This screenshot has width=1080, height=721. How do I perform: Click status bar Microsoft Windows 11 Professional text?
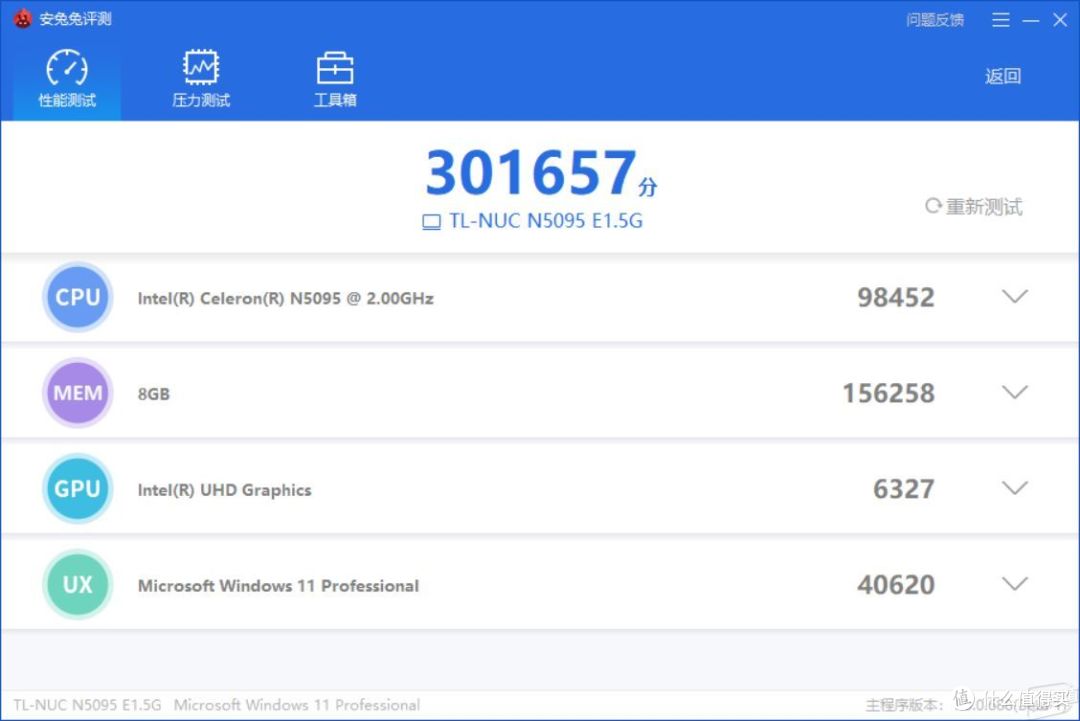[x=297, y=704]
